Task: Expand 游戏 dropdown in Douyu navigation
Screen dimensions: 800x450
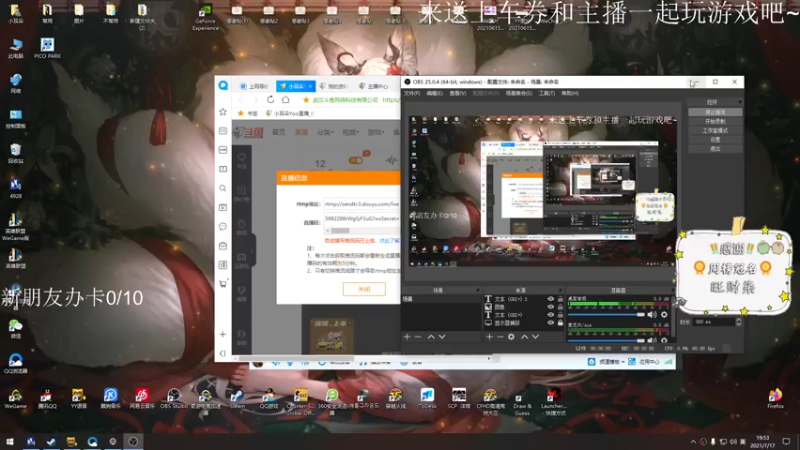Action: coord(376,132)
